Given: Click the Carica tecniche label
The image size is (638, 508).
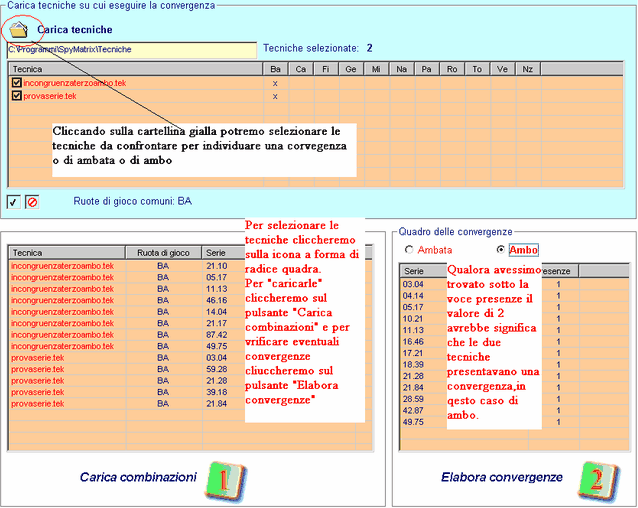Looking at the screenshot, I should coord(74,30).
